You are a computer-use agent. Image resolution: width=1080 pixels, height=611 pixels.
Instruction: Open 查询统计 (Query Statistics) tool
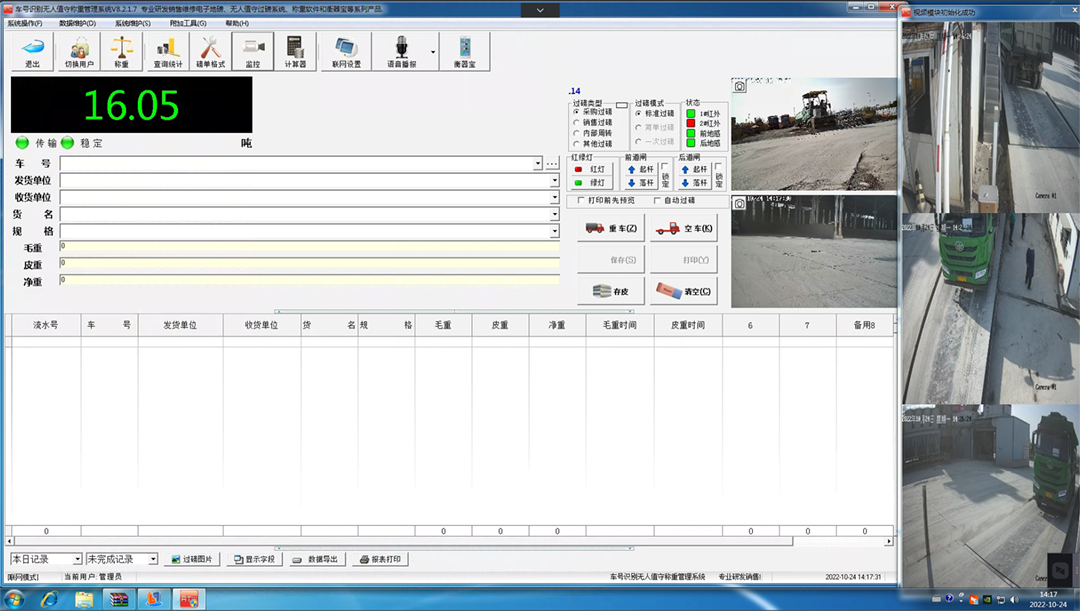click(167, 52)
